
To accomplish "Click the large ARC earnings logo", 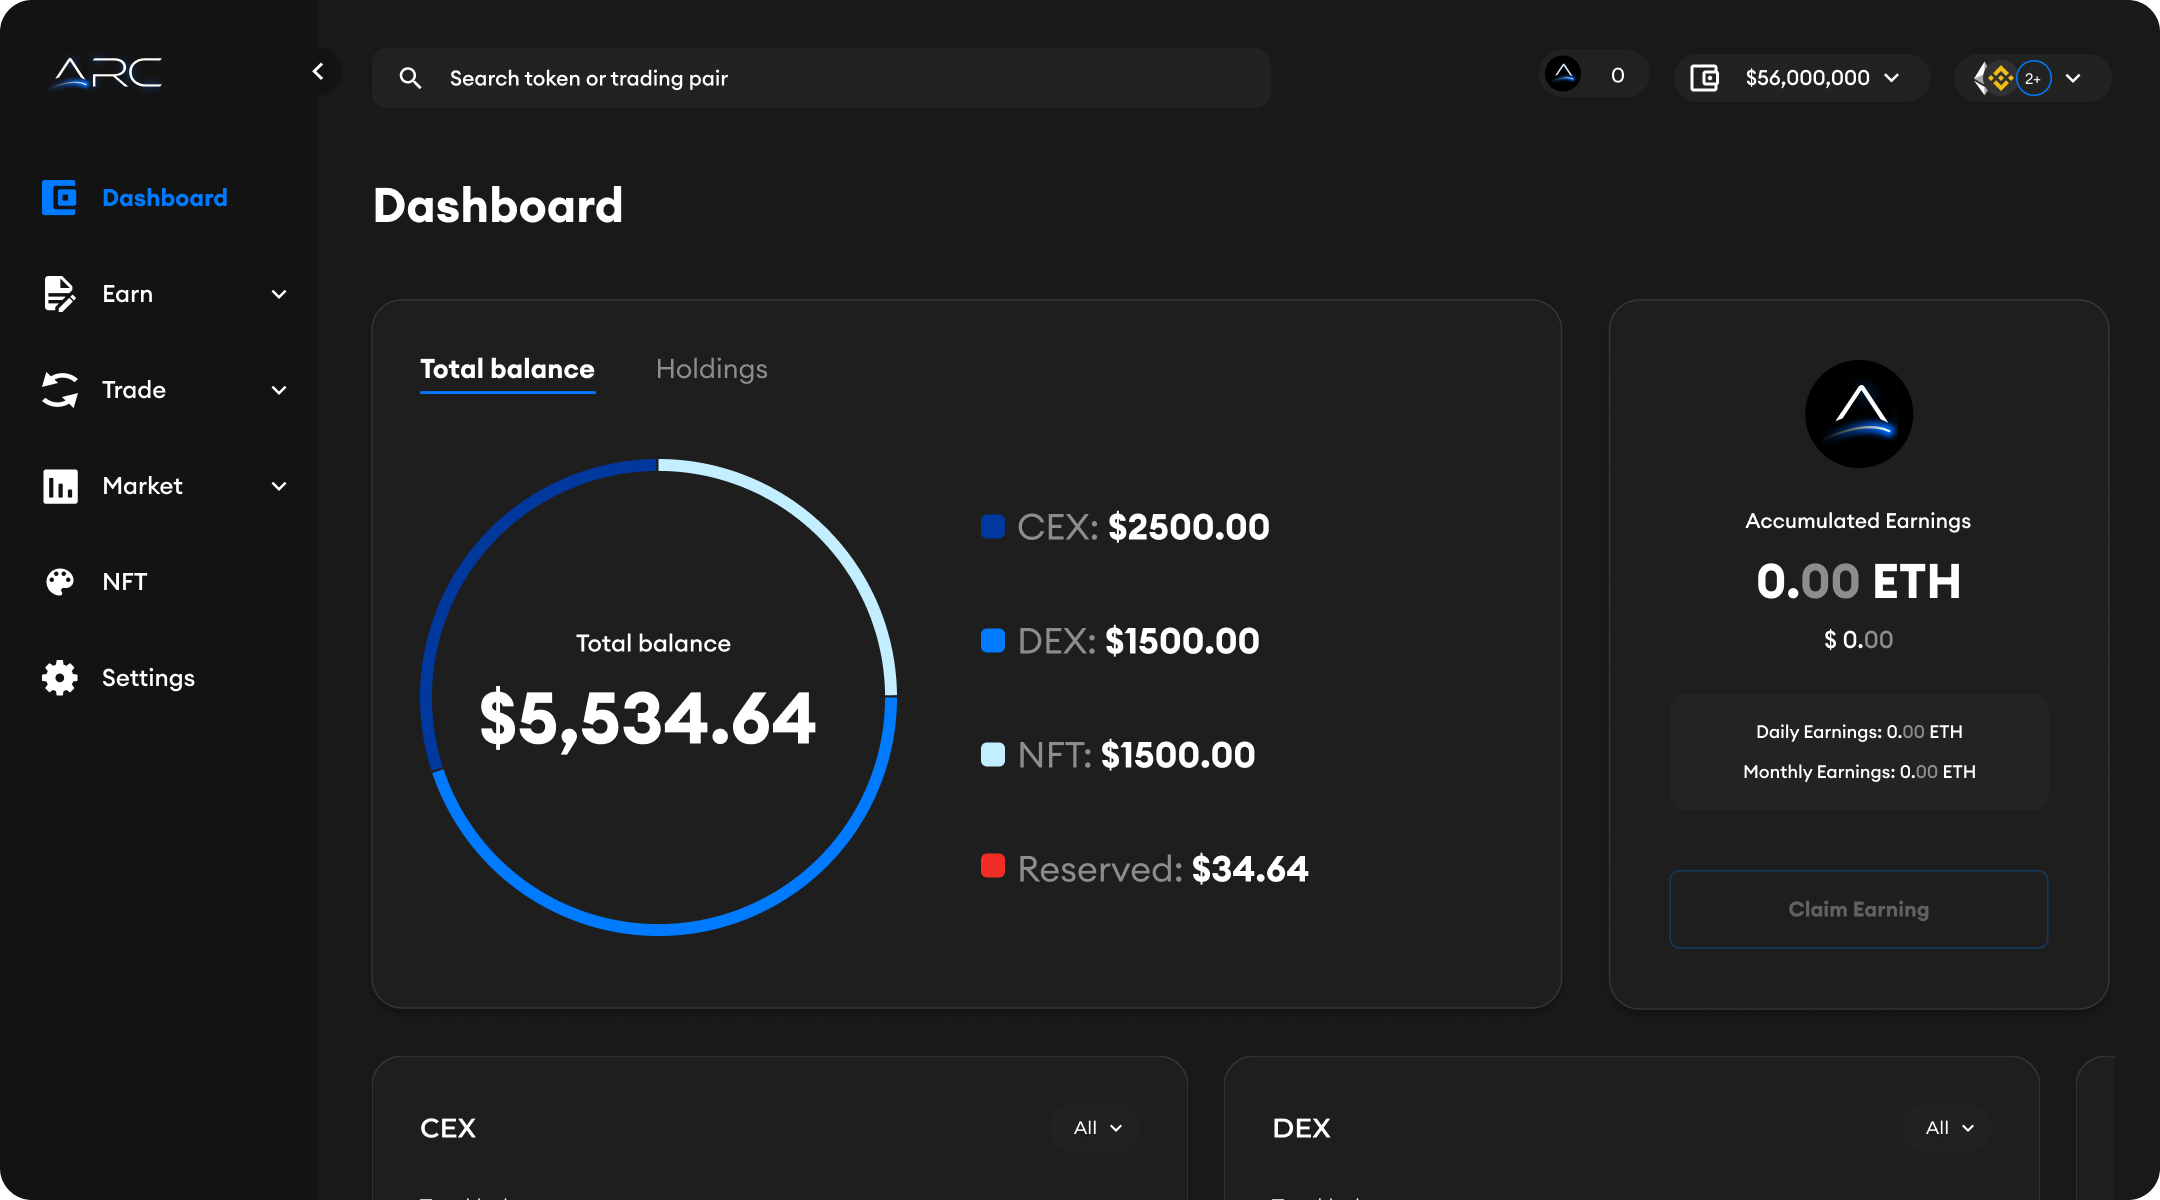I will 1858,414.
